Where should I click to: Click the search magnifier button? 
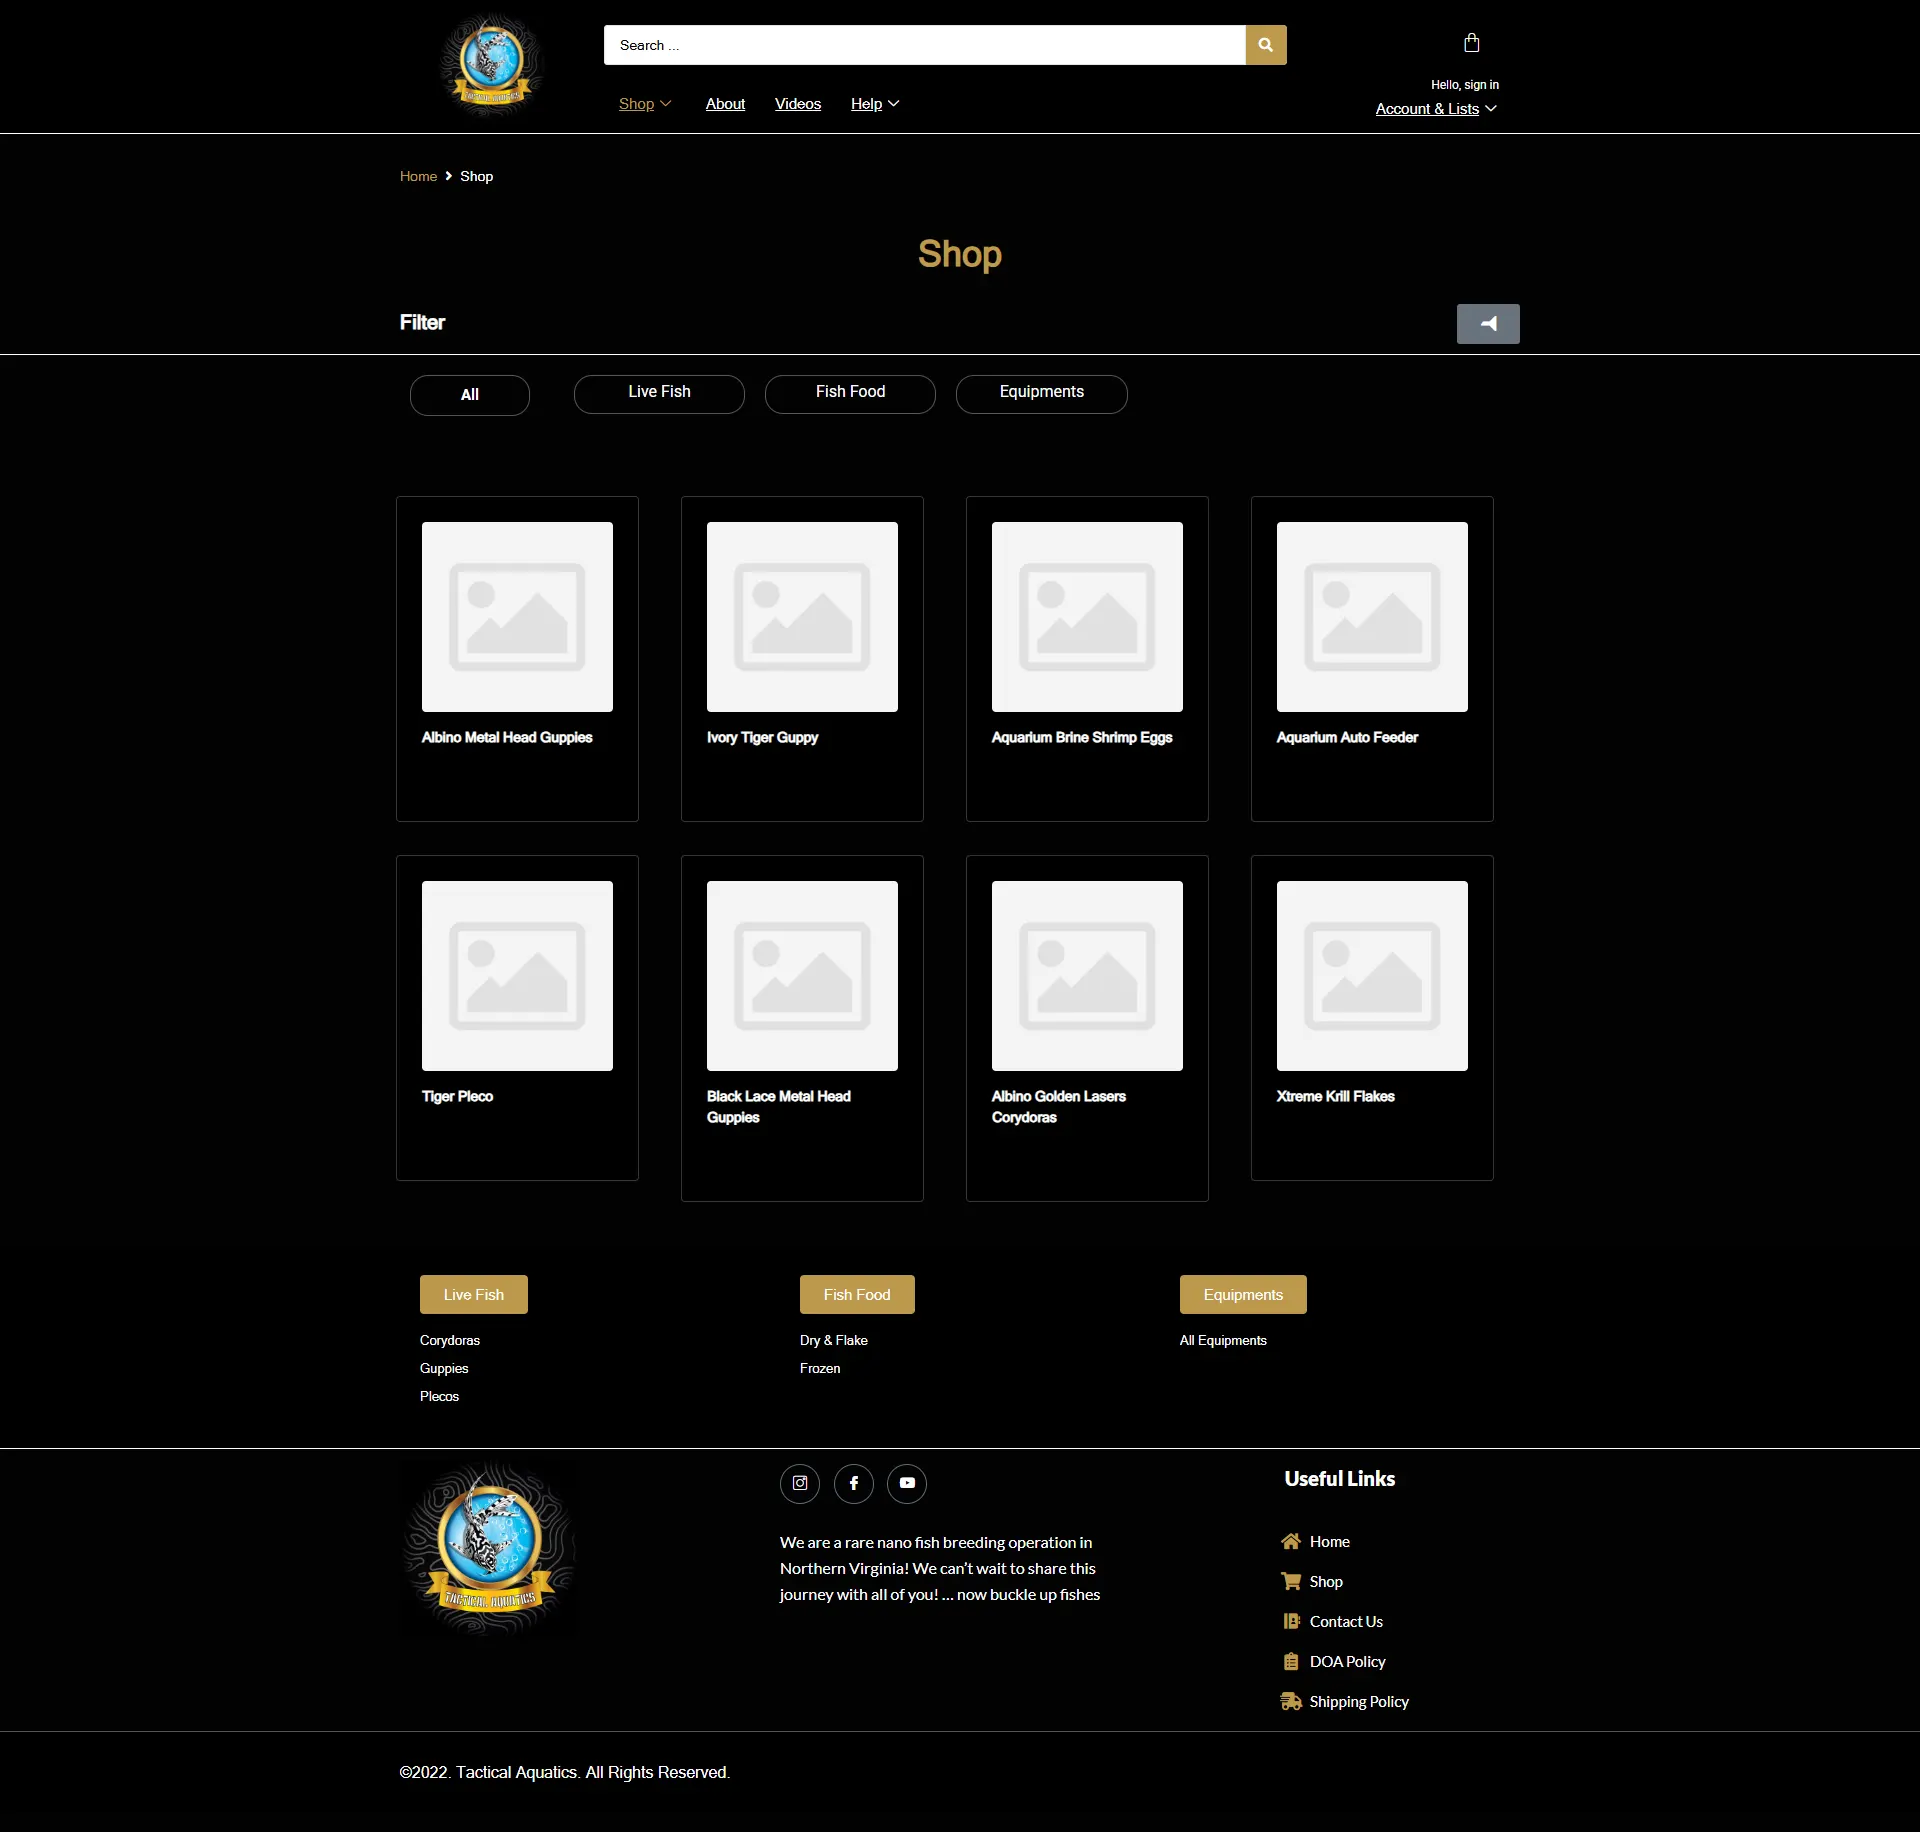[x=1265, y=45]
